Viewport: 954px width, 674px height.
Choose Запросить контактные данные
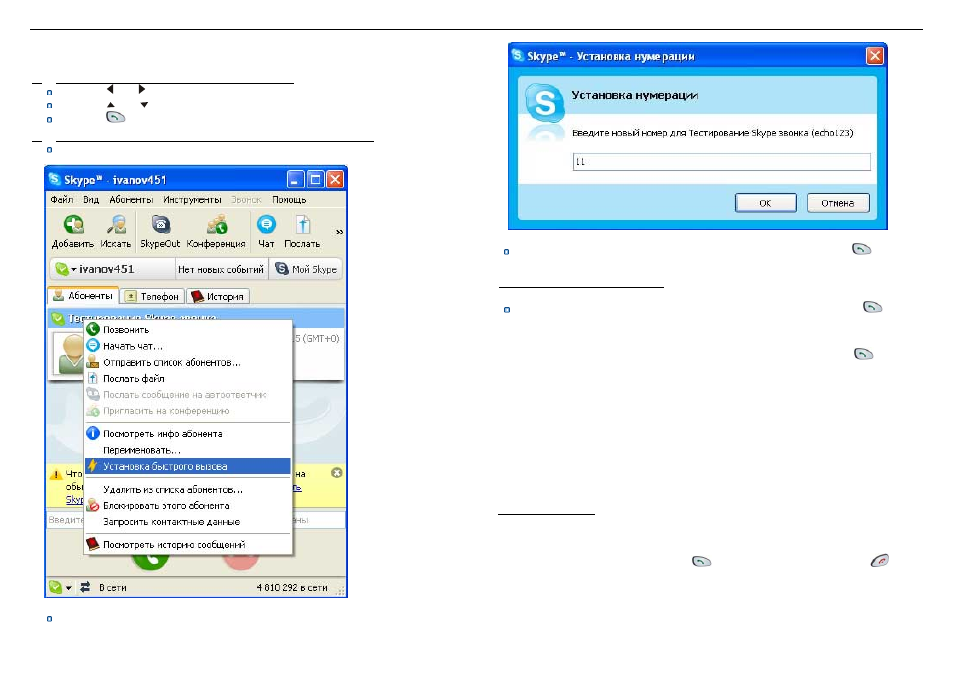(187, 522)
